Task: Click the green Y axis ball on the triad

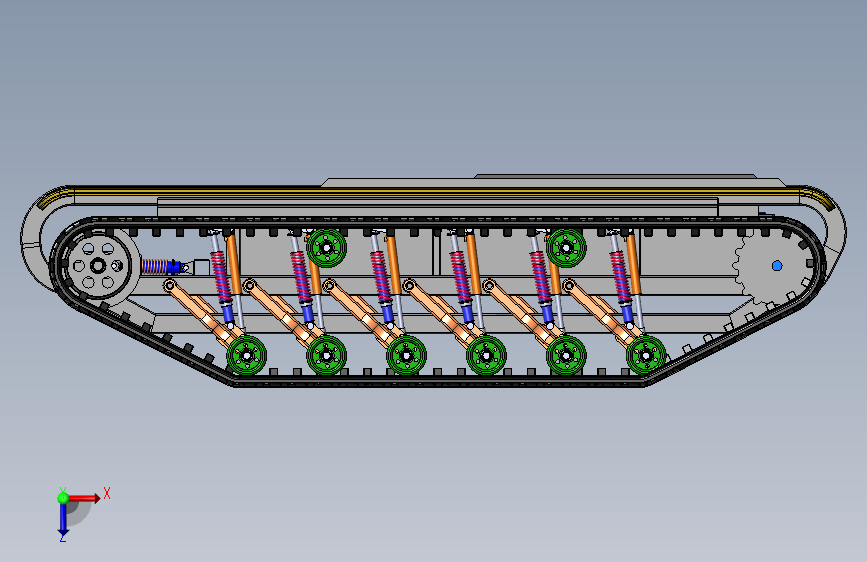Action: pyautogui.click(x=63, y=498)
